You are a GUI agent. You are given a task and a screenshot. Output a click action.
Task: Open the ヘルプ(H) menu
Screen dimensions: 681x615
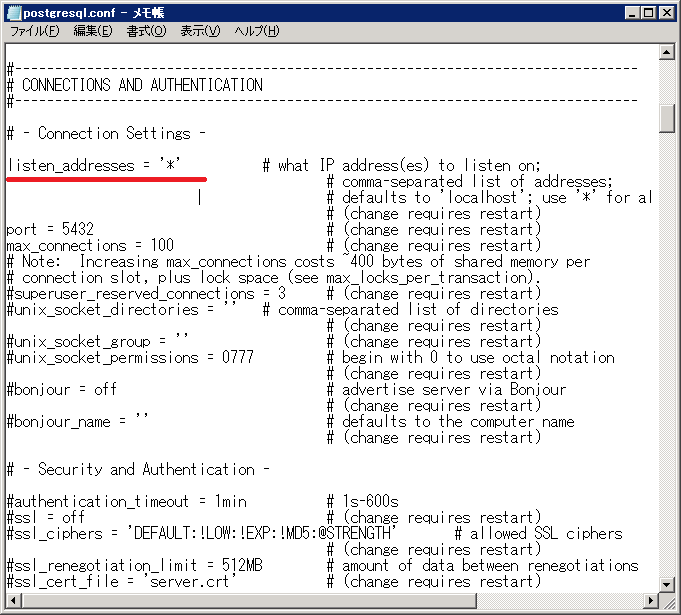click(256, 31)
